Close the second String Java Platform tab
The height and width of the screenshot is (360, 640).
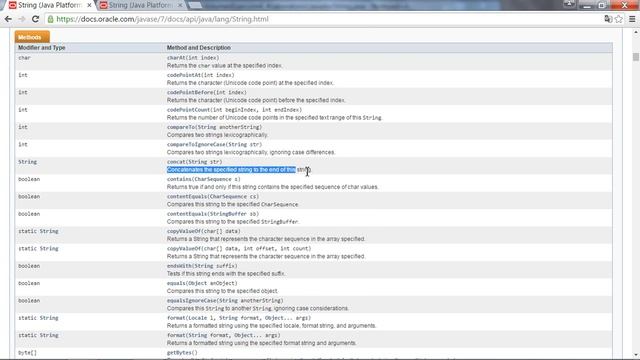180,5
